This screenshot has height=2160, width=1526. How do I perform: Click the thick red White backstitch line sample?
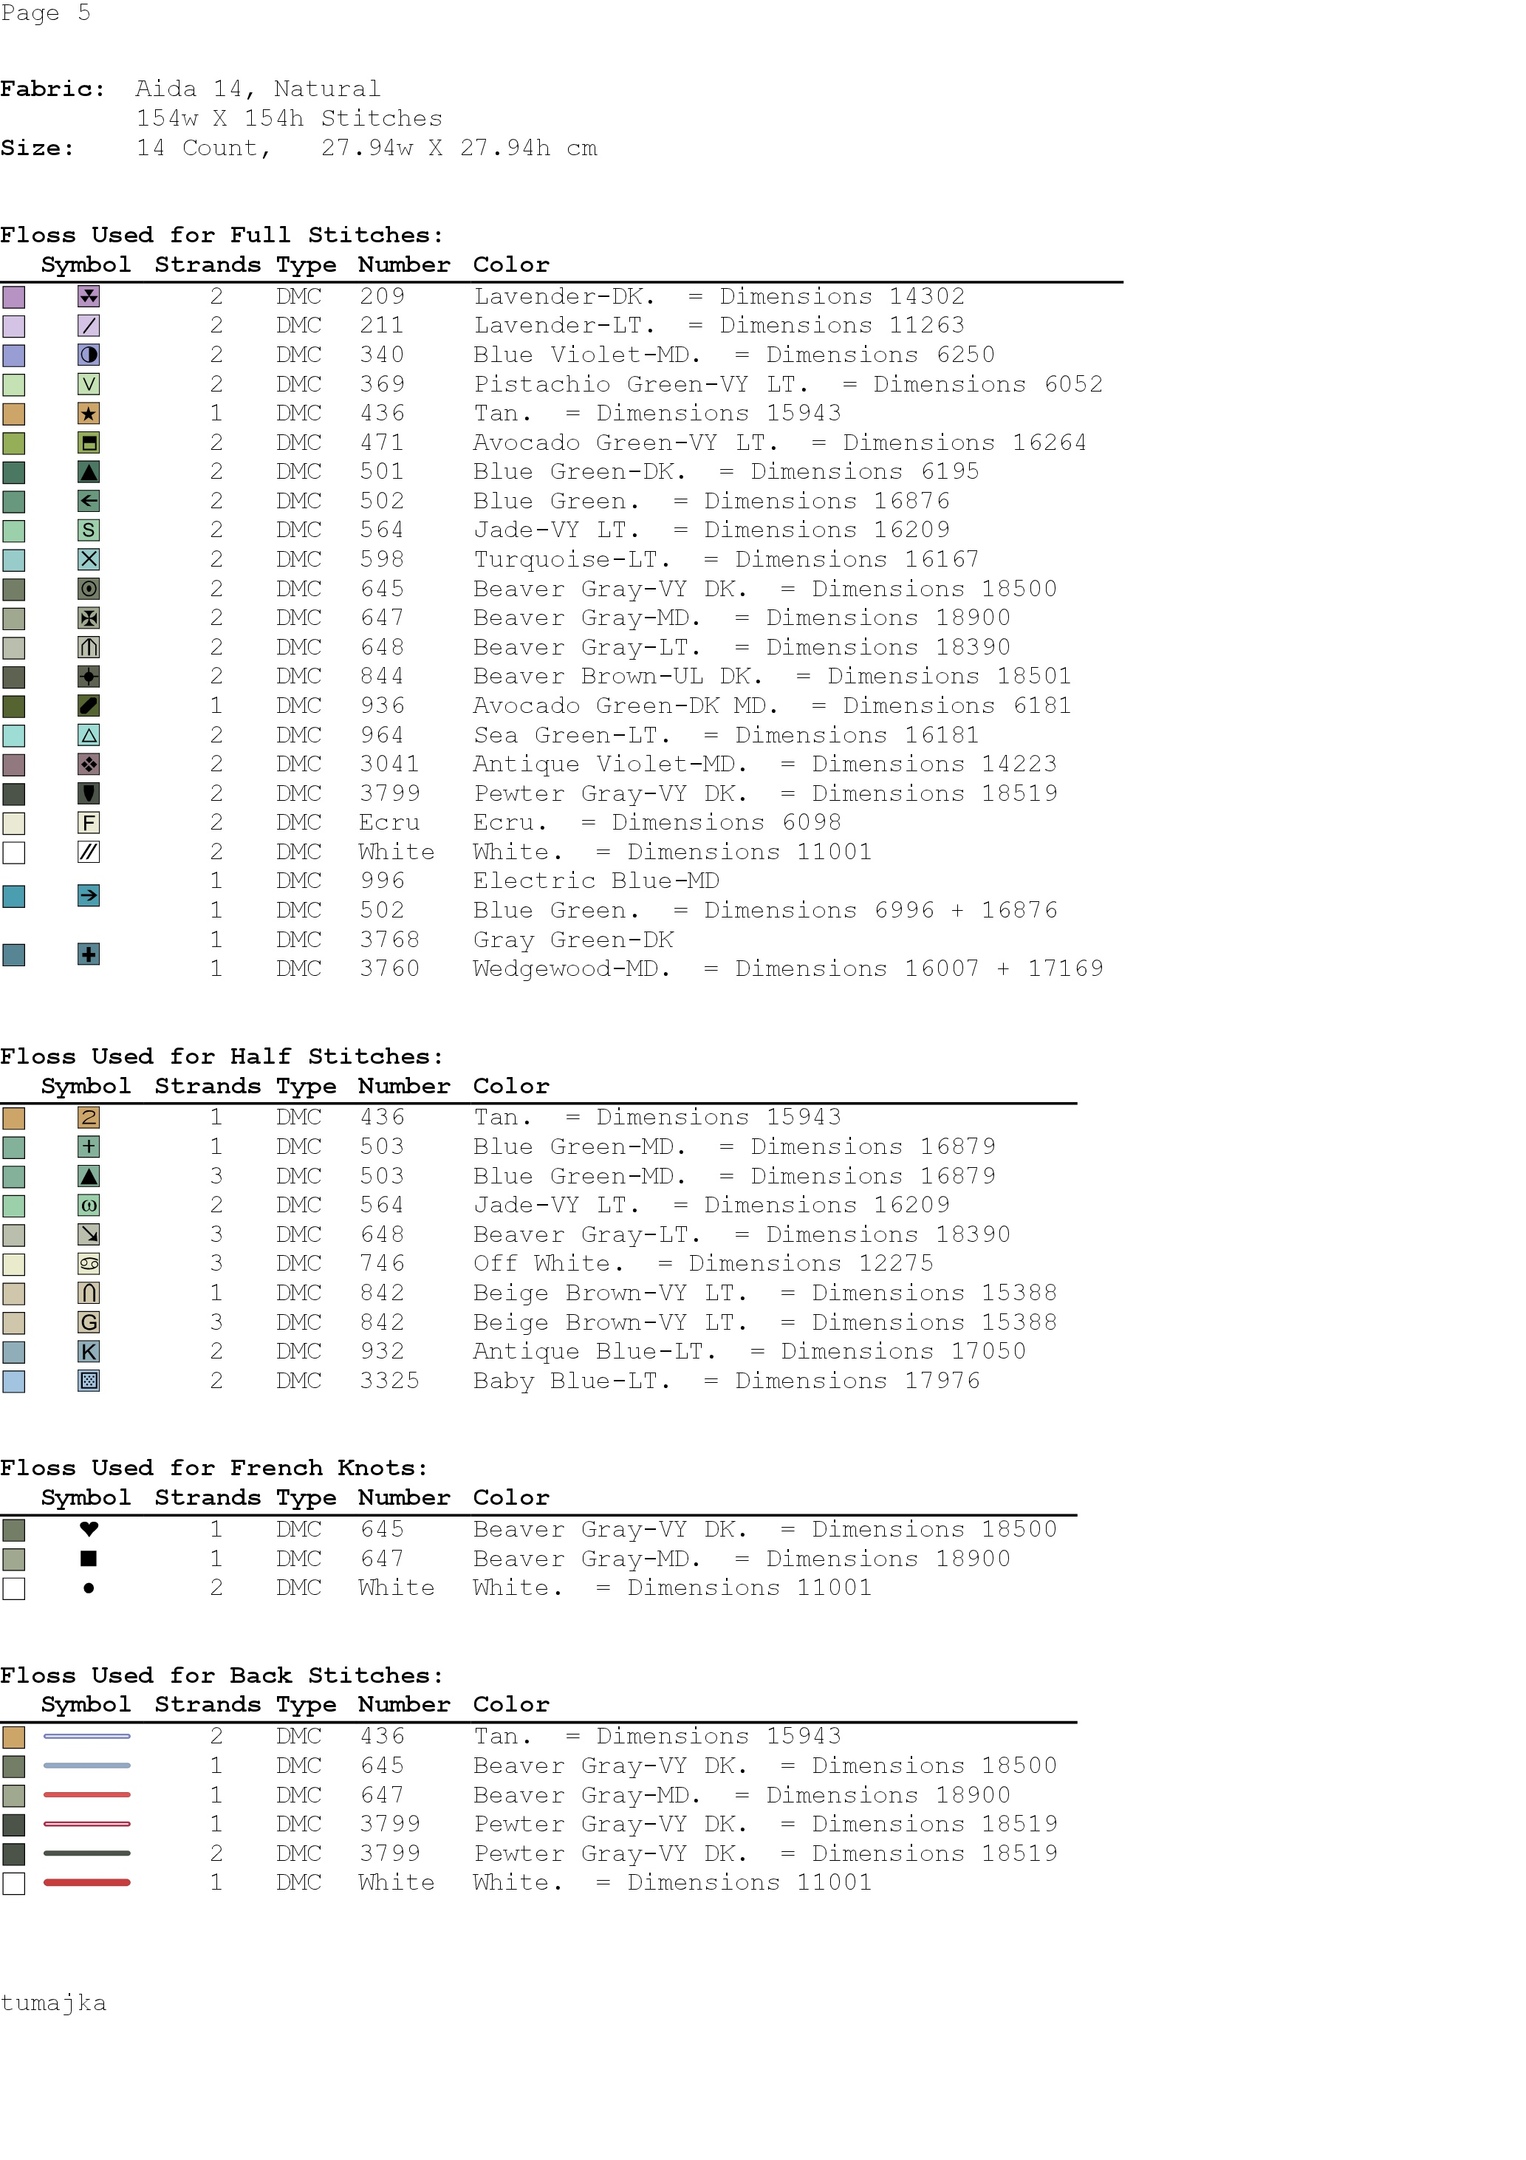87,1883
